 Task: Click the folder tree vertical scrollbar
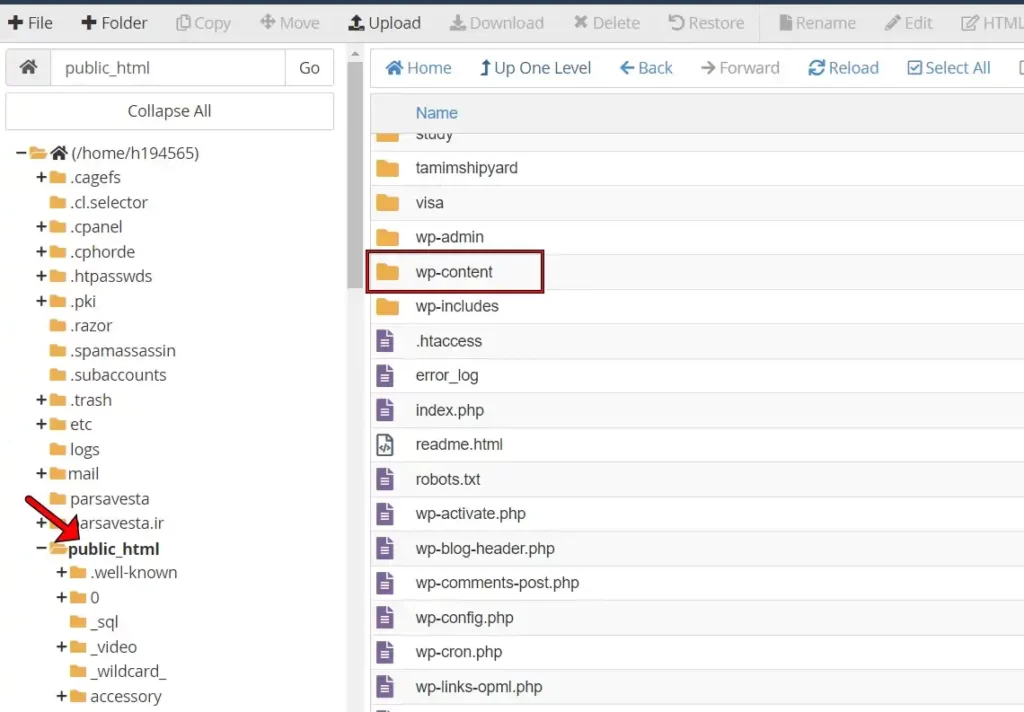click(x=355, y=175)
